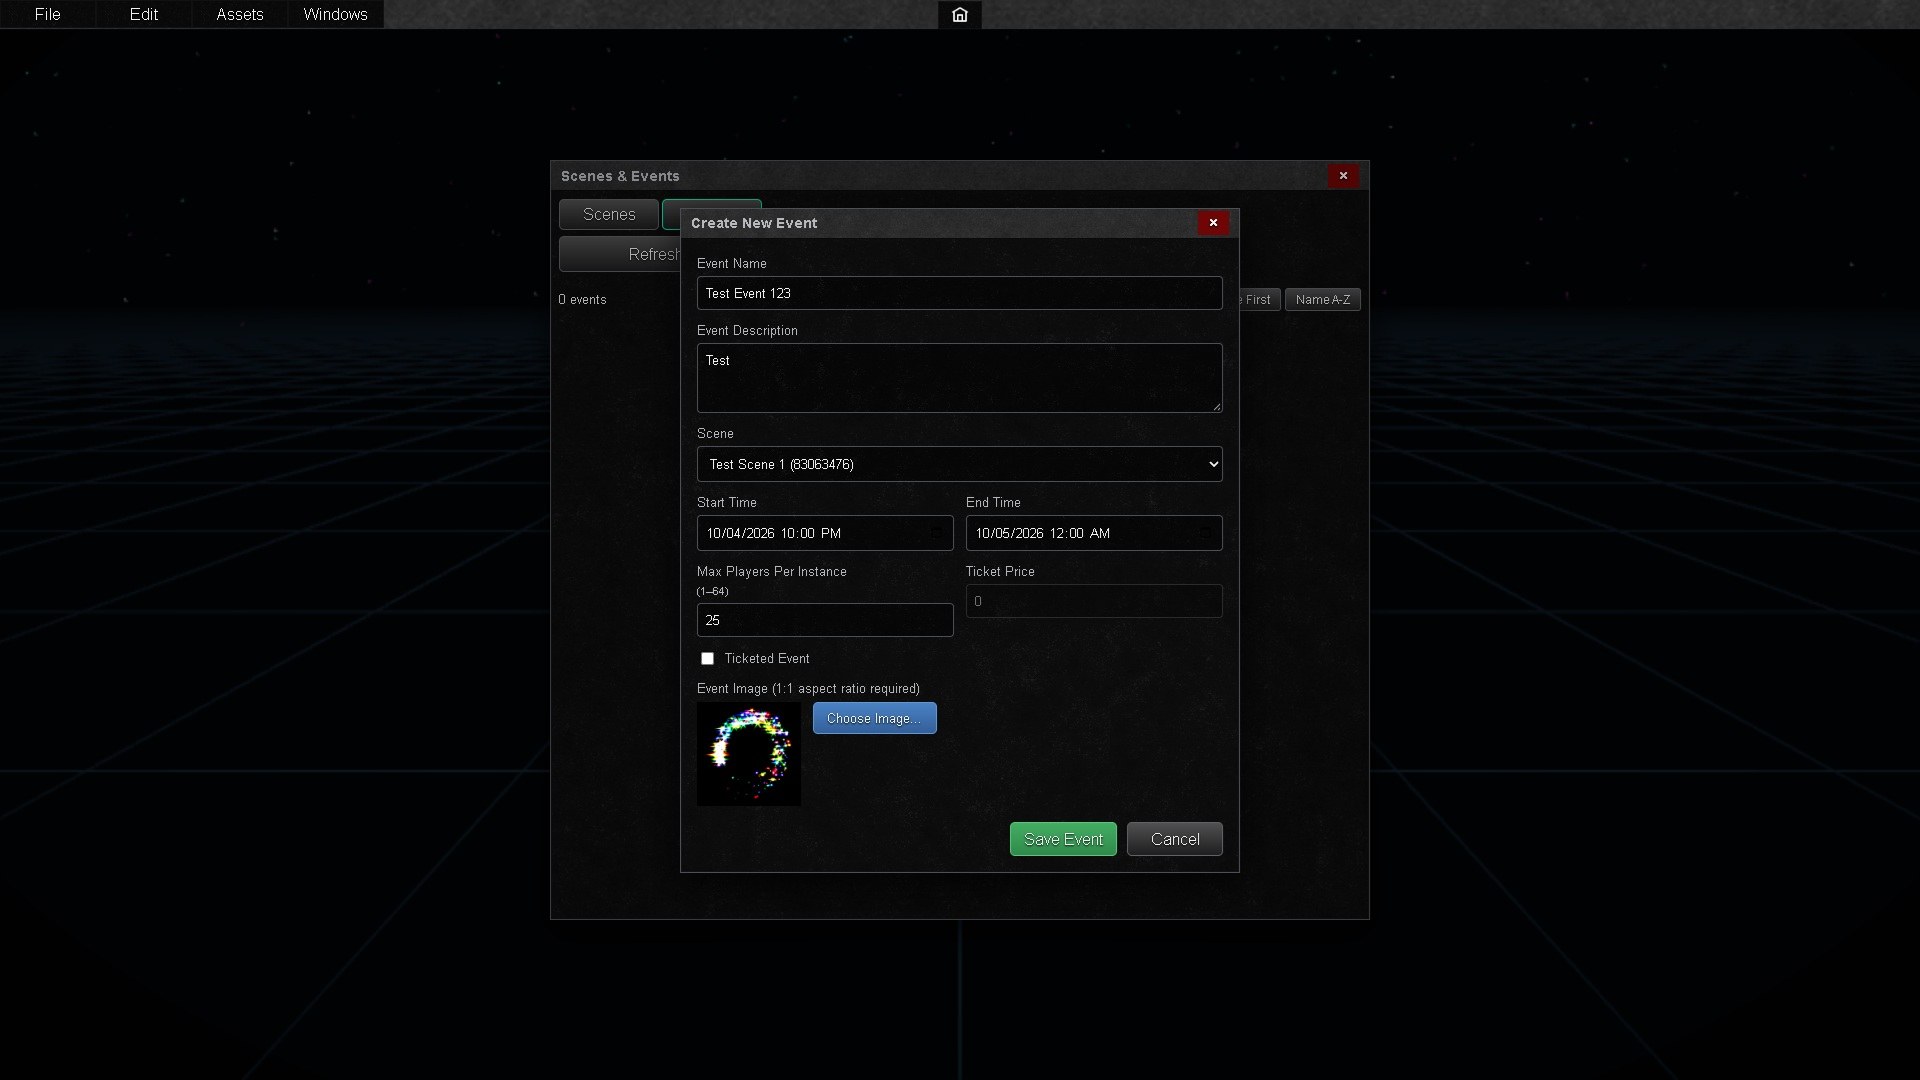This screenshot has width=1920, height=1080.
Task: Click the home icon in top bar
Action: coord(959,15)
